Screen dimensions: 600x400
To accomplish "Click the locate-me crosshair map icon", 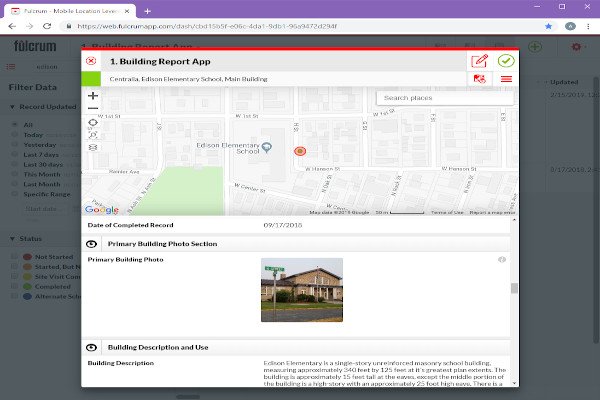I will (x=93, y=123).
